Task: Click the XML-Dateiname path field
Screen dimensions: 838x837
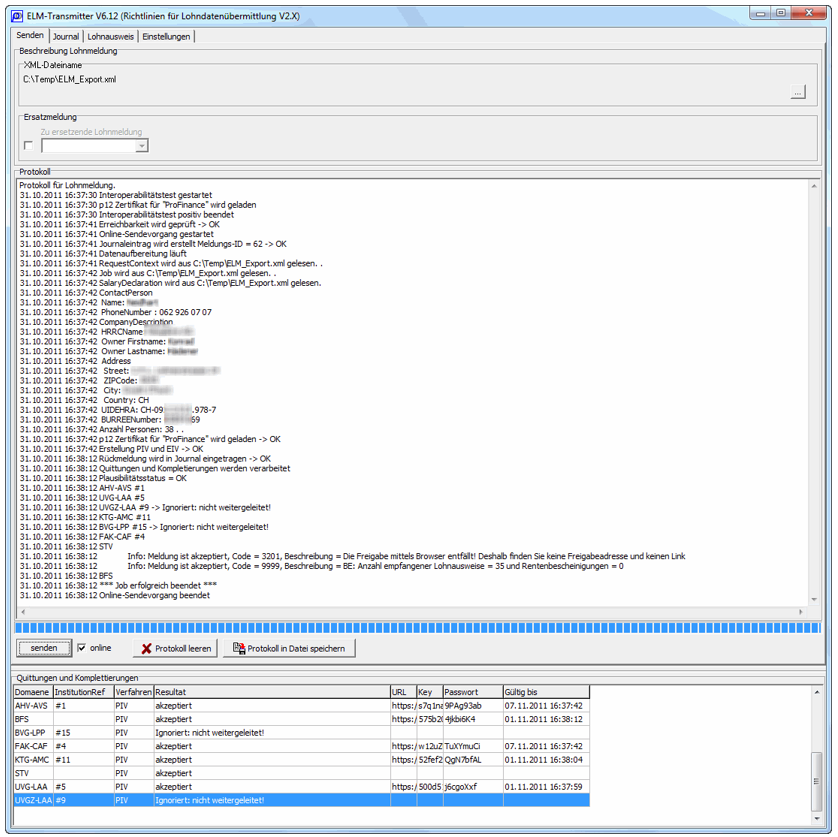Action: (400, 78)
